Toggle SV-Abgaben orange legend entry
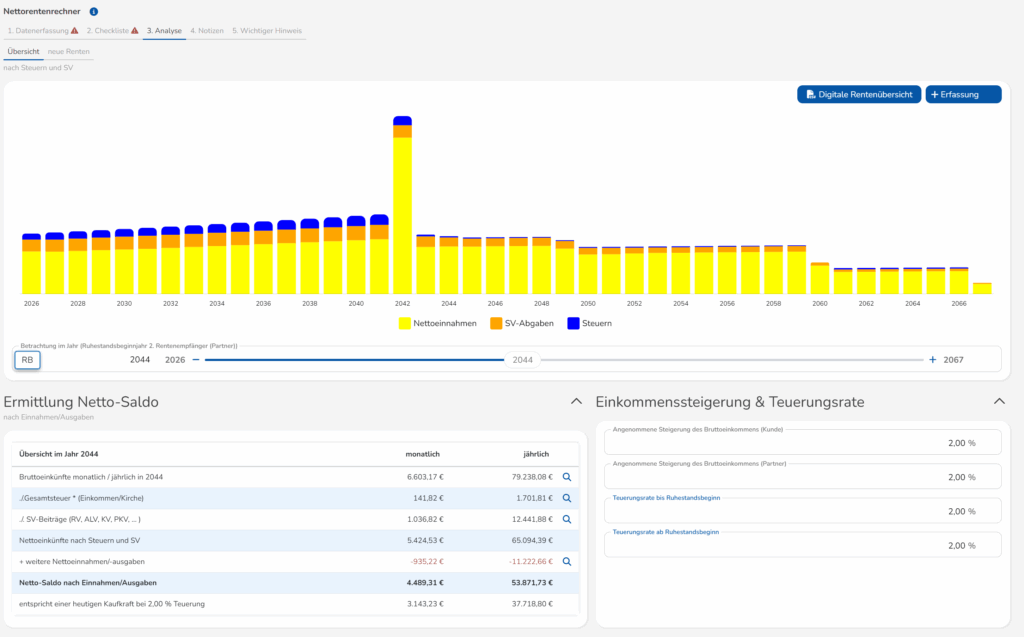Image resolution: width=1024 pixels, height=637 pixels. click(x=522, y=323)
